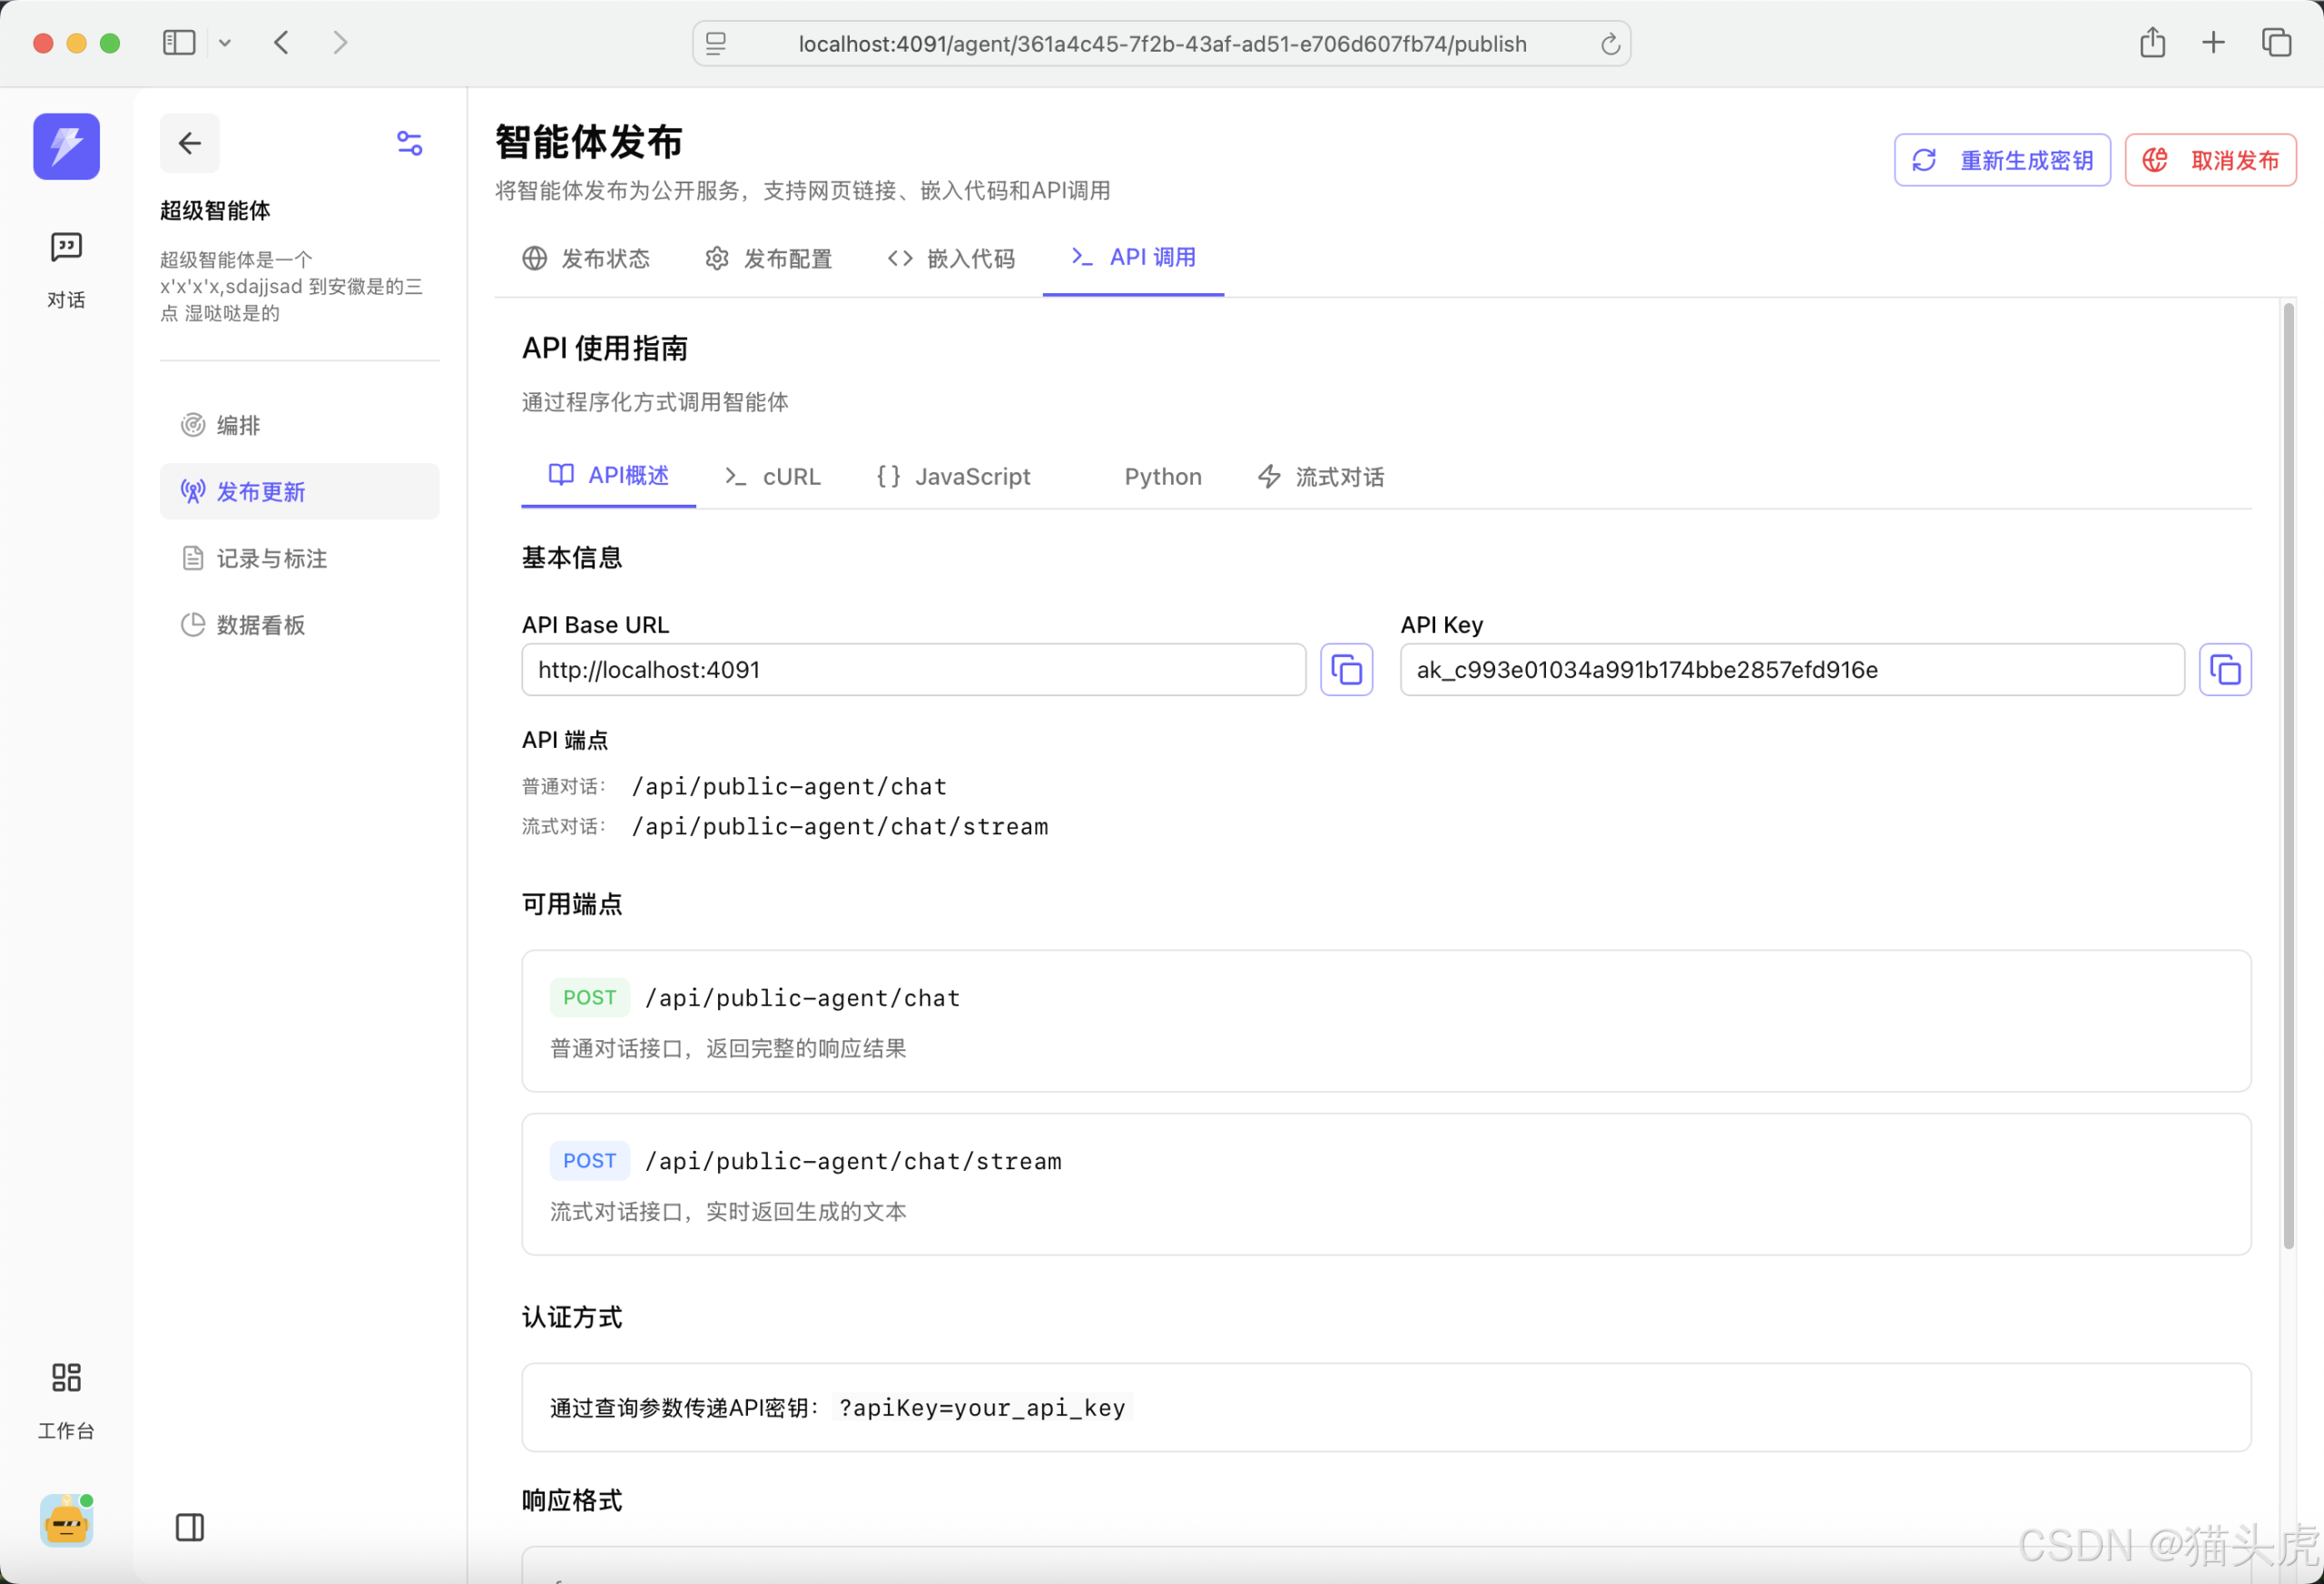
Task: Click the robot avatar at bottom left
Action: (65, 1521)
